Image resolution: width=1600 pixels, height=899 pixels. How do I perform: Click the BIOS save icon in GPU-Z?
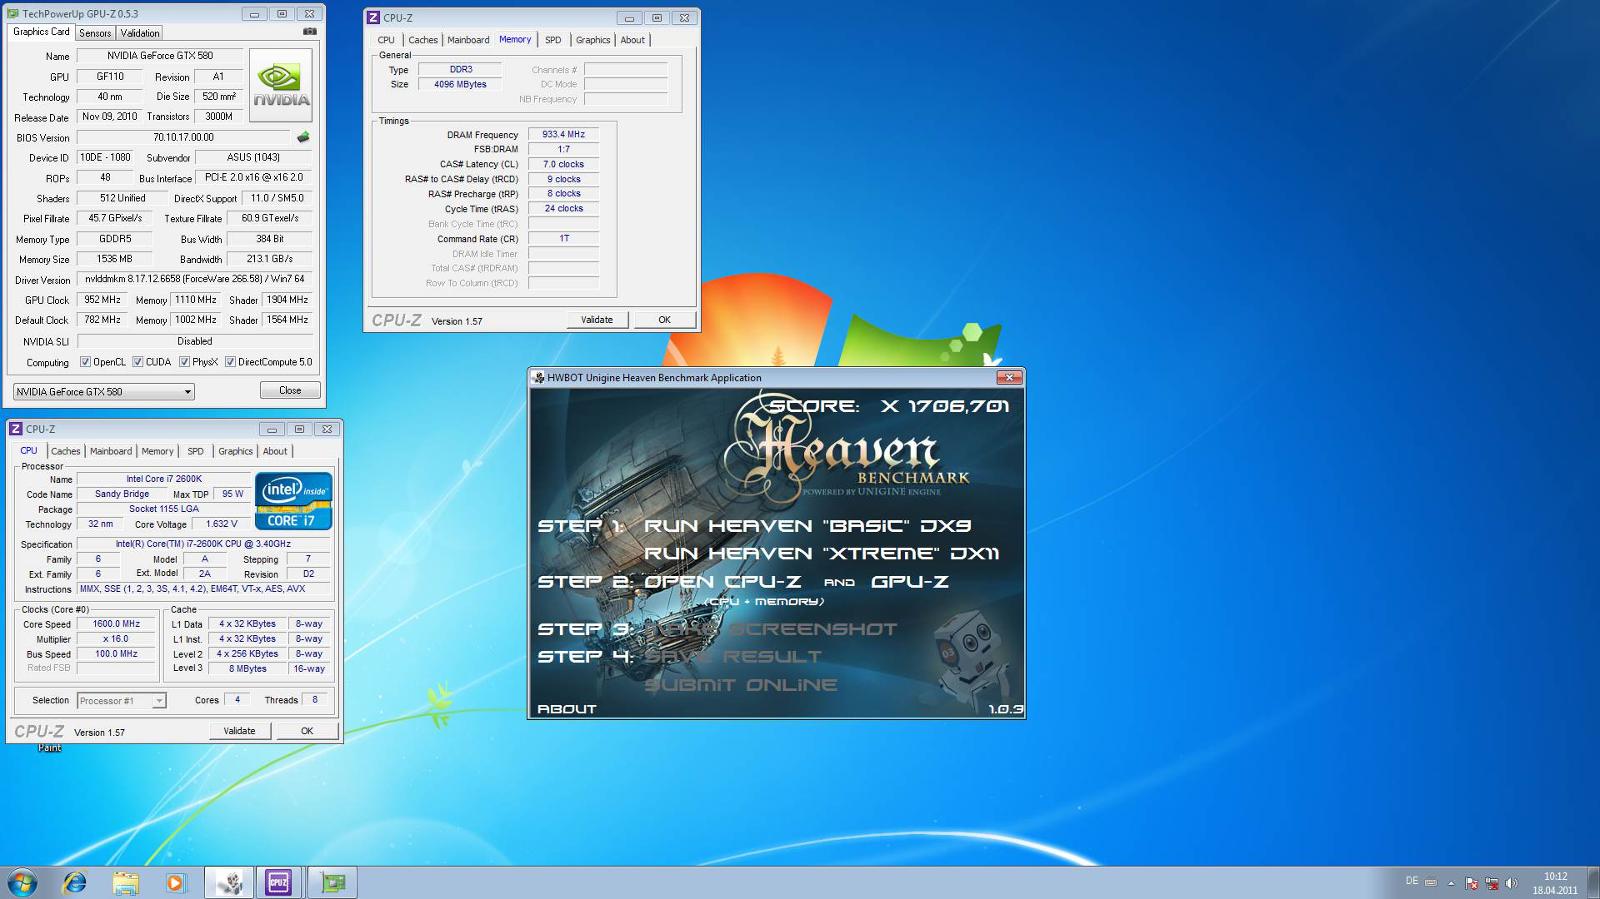[x=303, y=137]
